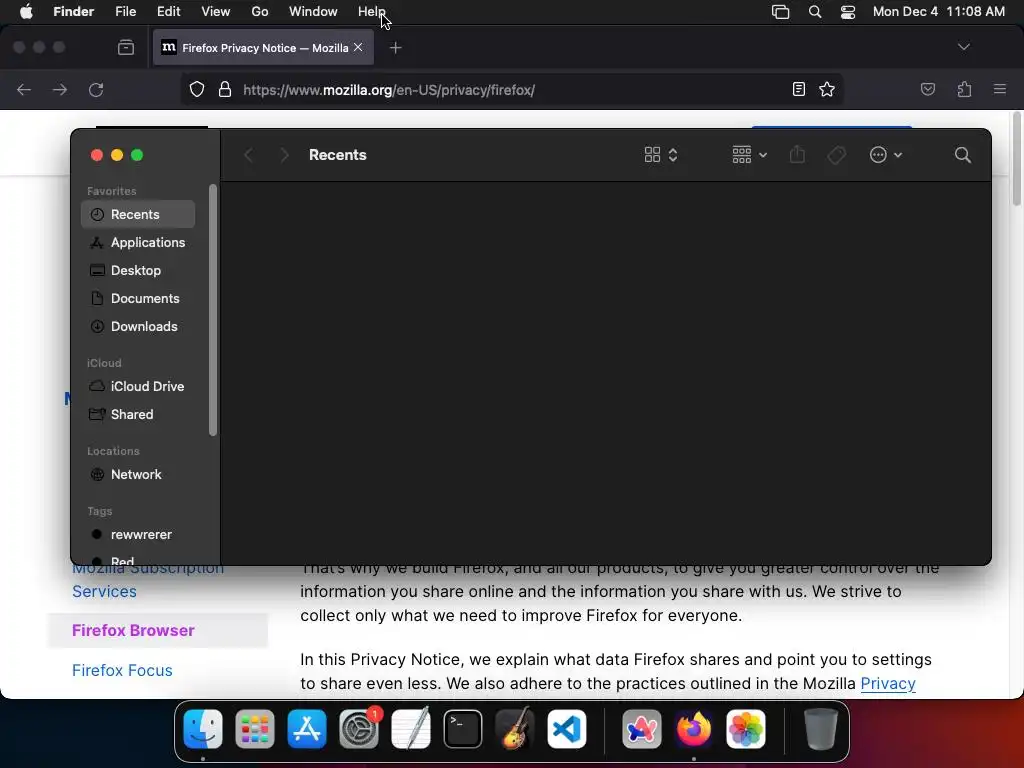1024x768 pixels.
Task: Click the Stage Manager windows icon in menu bar
Action: [x=780, y=12]
